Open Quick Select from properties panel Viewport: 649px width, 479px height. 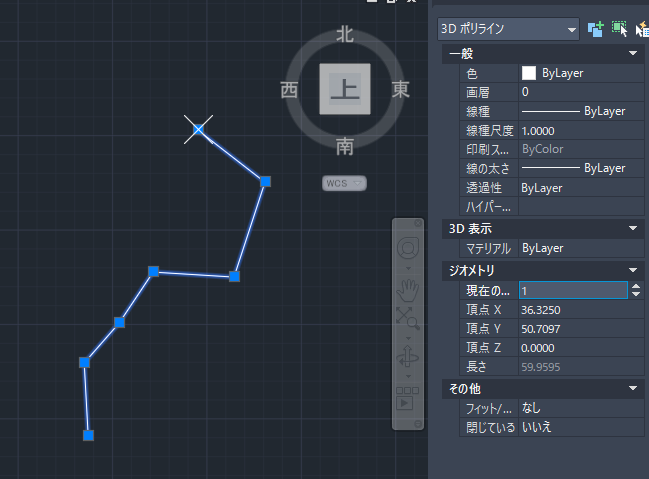(641, 29)
